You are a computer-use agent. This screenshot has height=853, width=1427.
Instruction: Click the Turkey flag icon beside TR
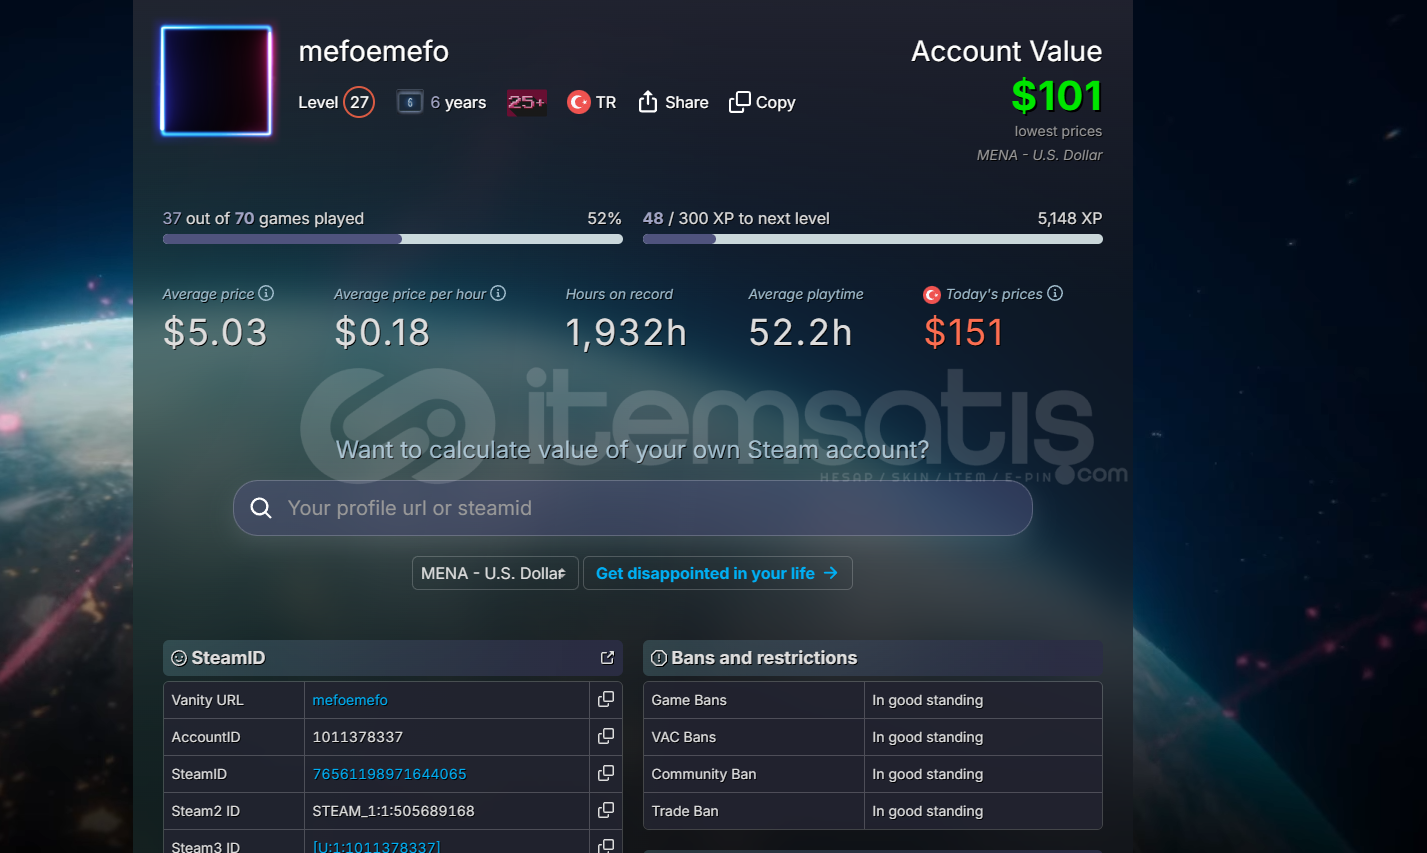click(578, 102)
